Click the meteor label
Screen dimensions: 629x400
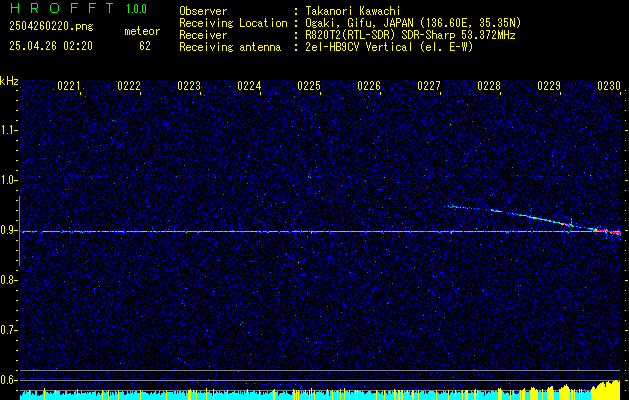pos(142,31)
